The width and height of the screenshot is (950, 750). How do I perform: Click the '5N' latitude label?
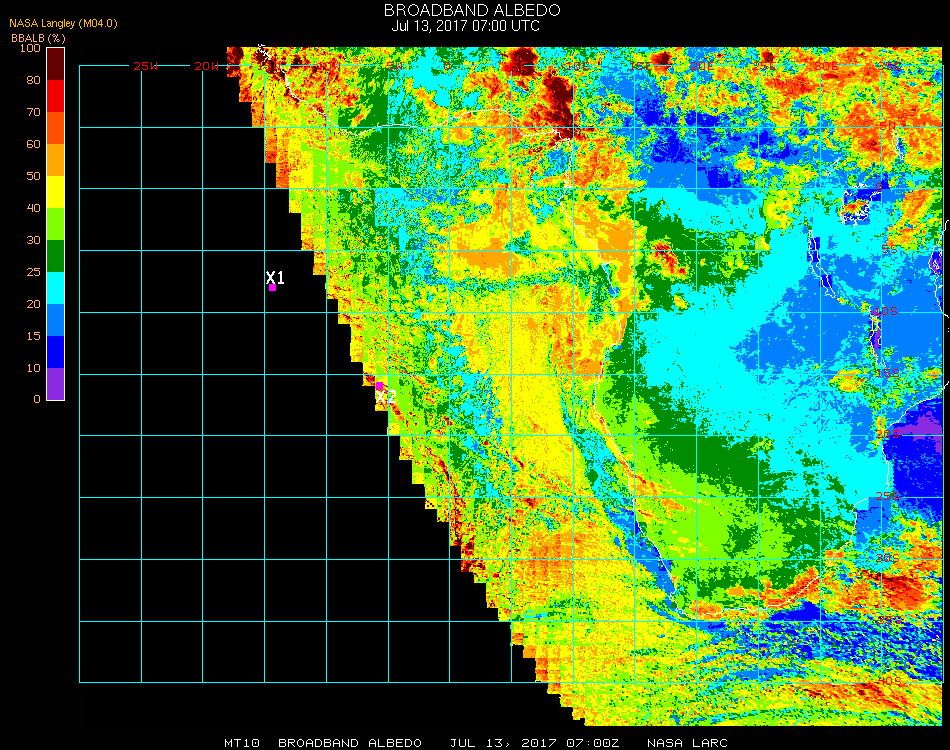pos(889,125)
